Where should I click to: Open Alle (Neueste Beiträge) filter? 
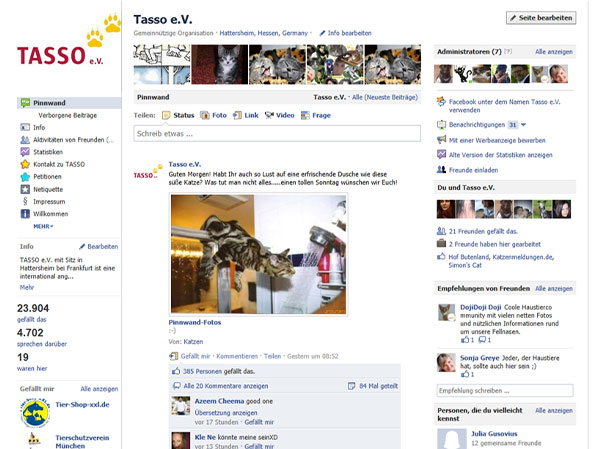click(x=385, y=97)
